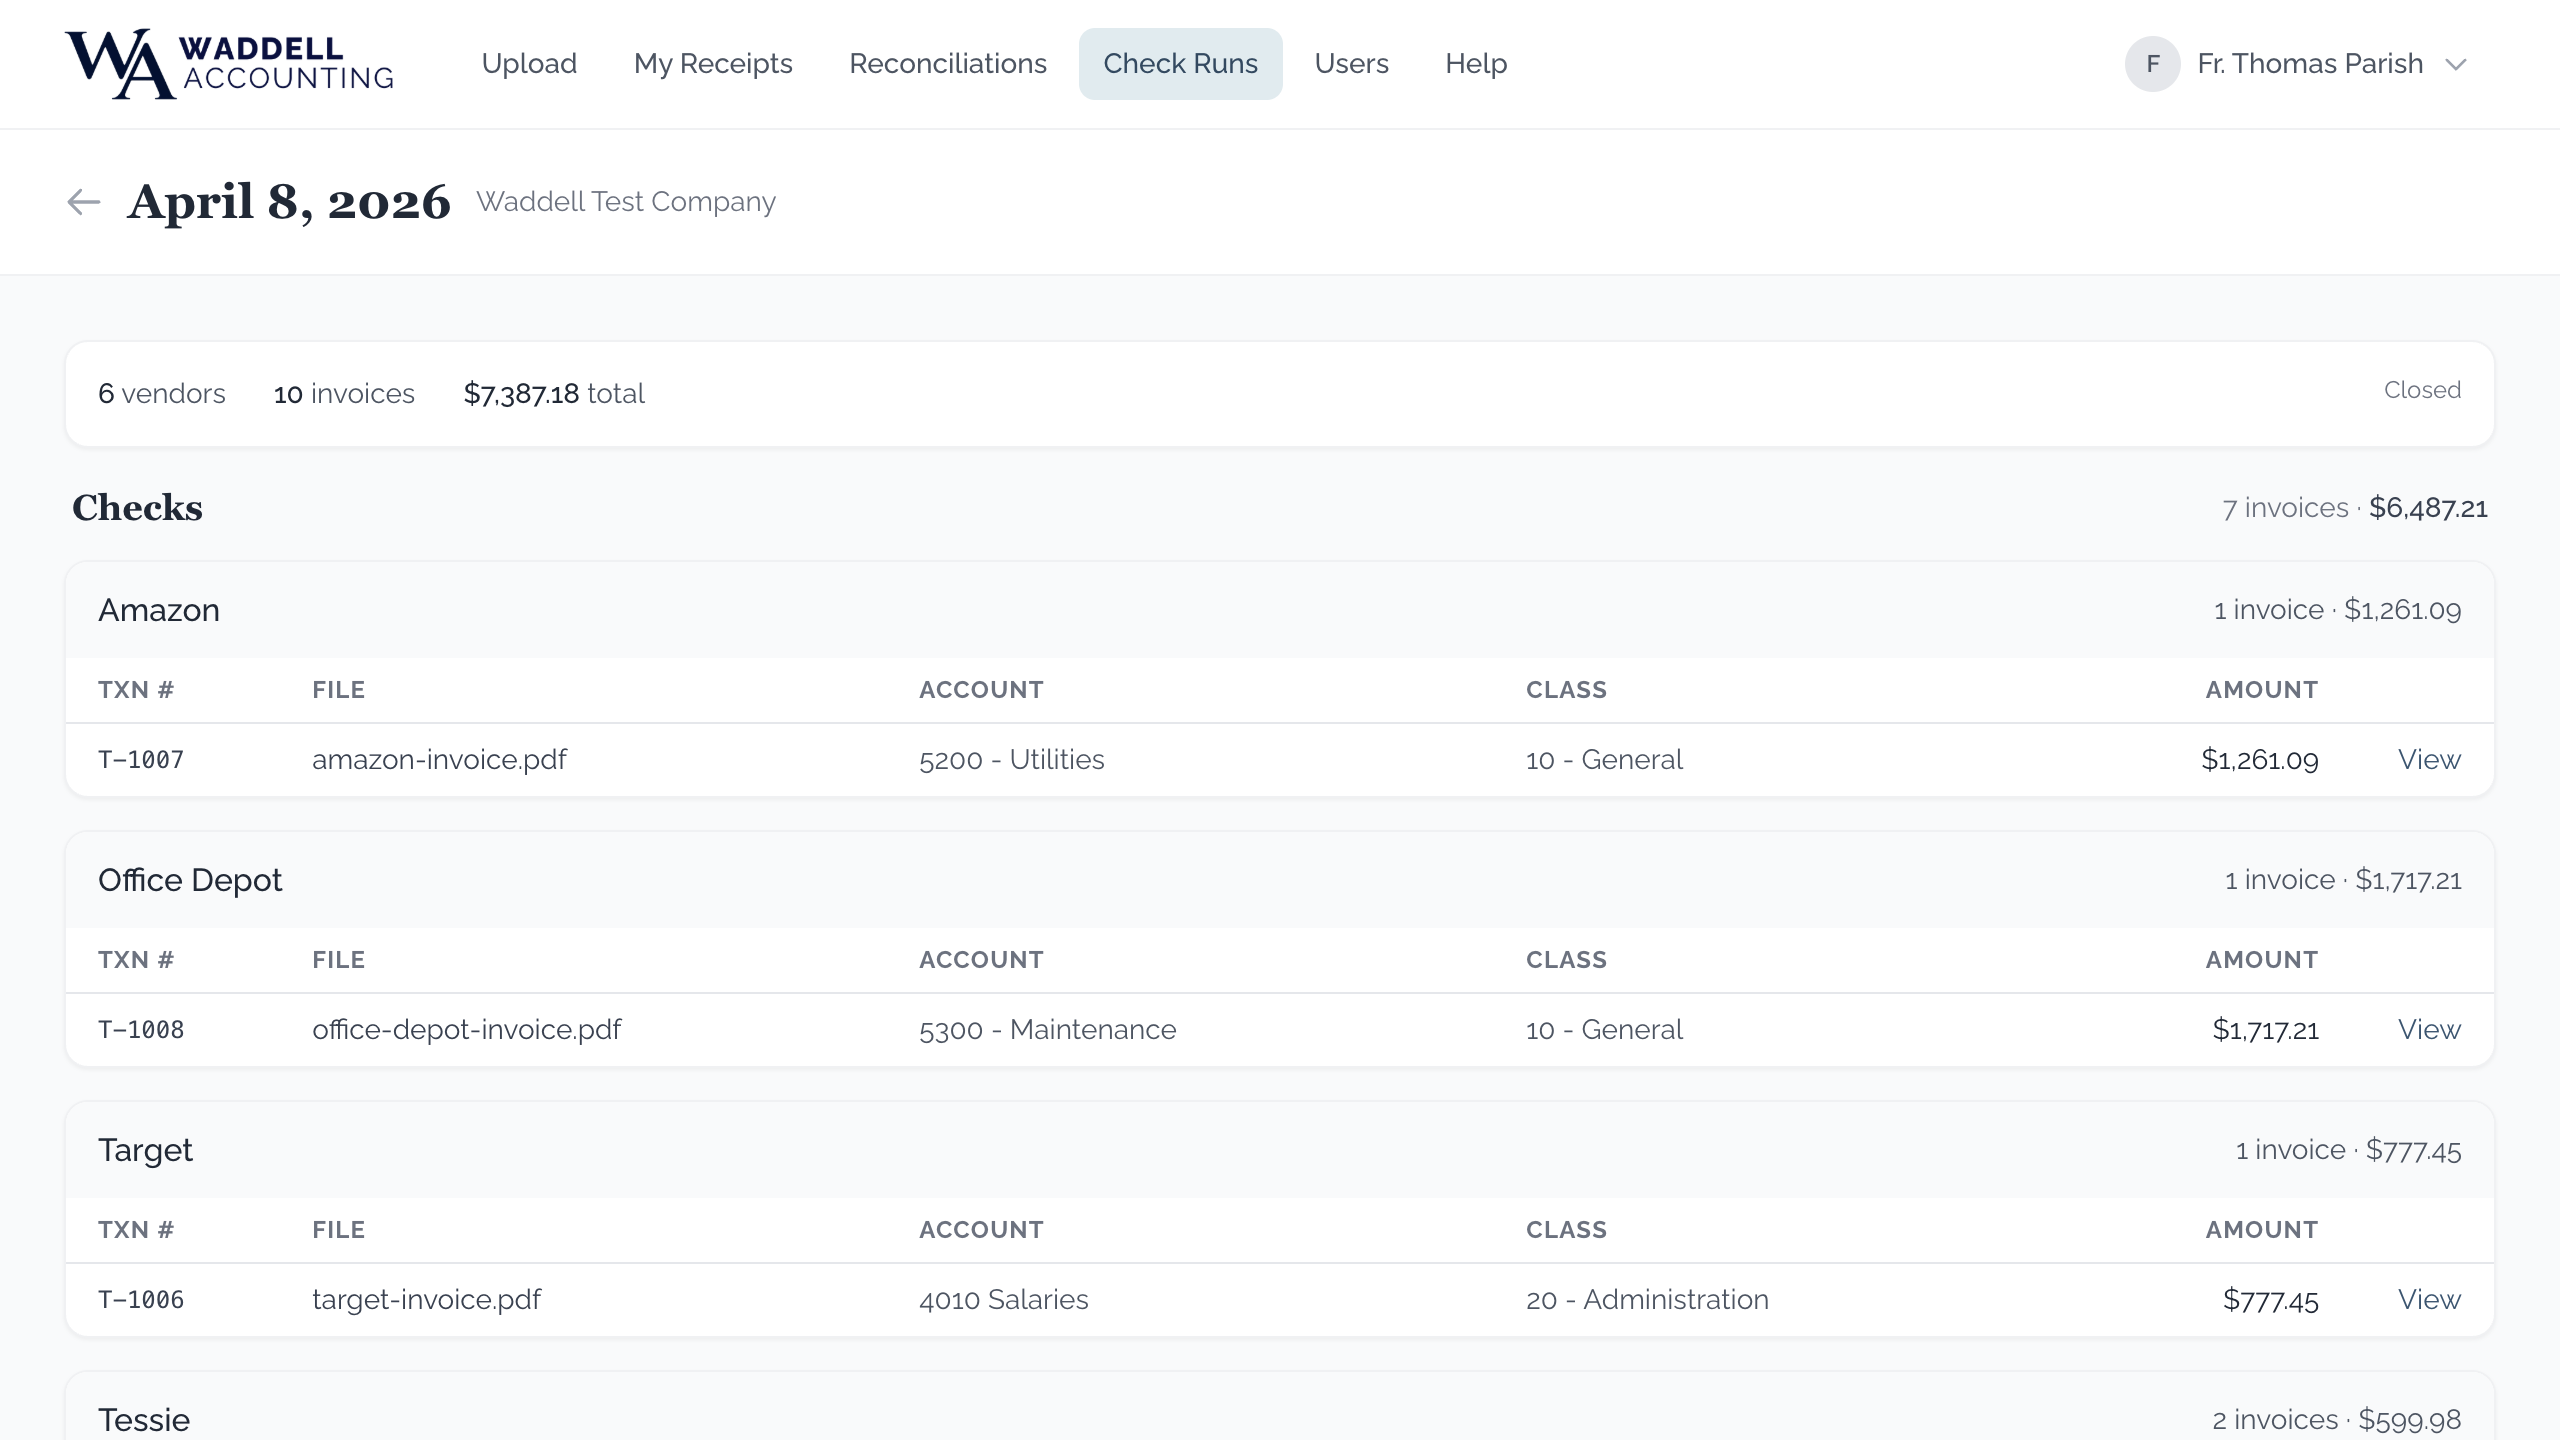Screen dimensions: 2560x1440
Task: Click the $1,261.09 amount in the T-1007 row
Action: point(2259,760)
